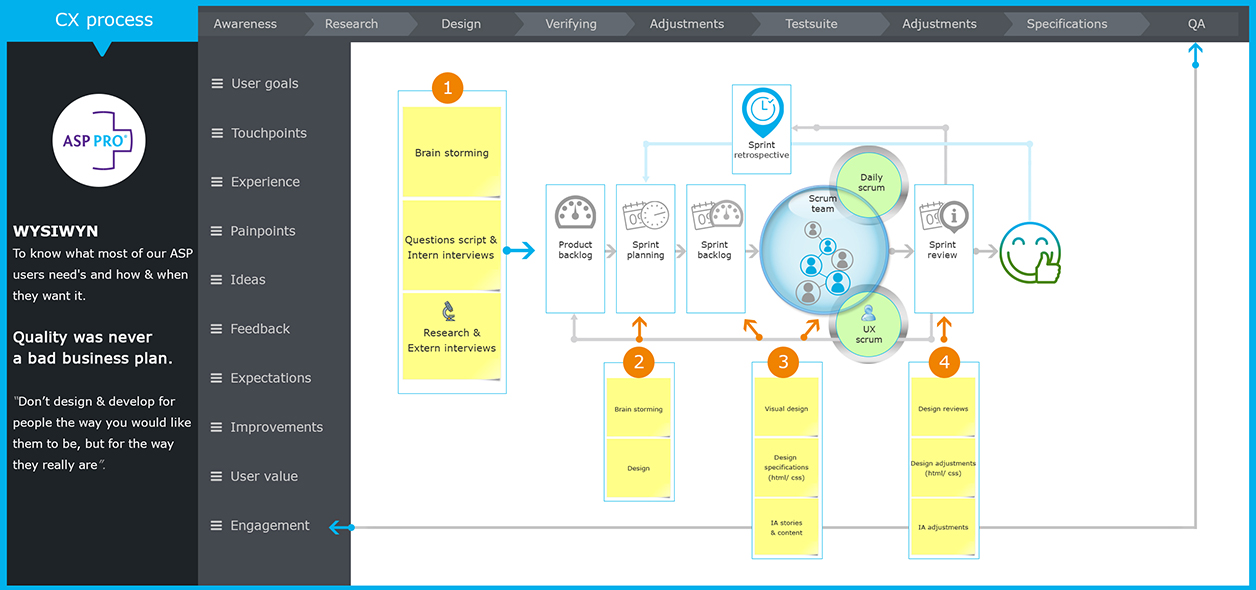This screenshot has width=1256, height=590.
Task: Click the green thumbs-up smiley icon
Action: pyautogui.click(x=1031, y=252)
